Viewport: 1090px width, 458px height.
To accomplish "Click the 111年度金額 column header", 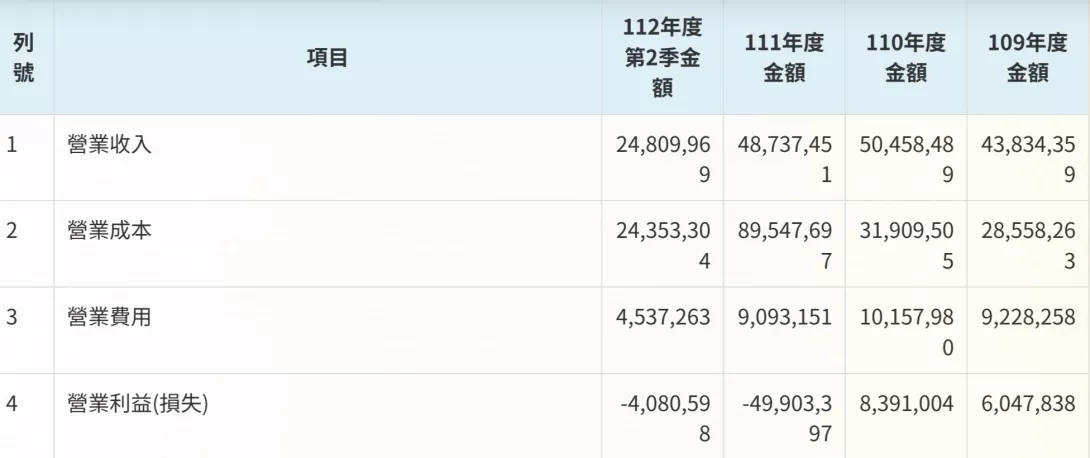I will tap(784, 58).
